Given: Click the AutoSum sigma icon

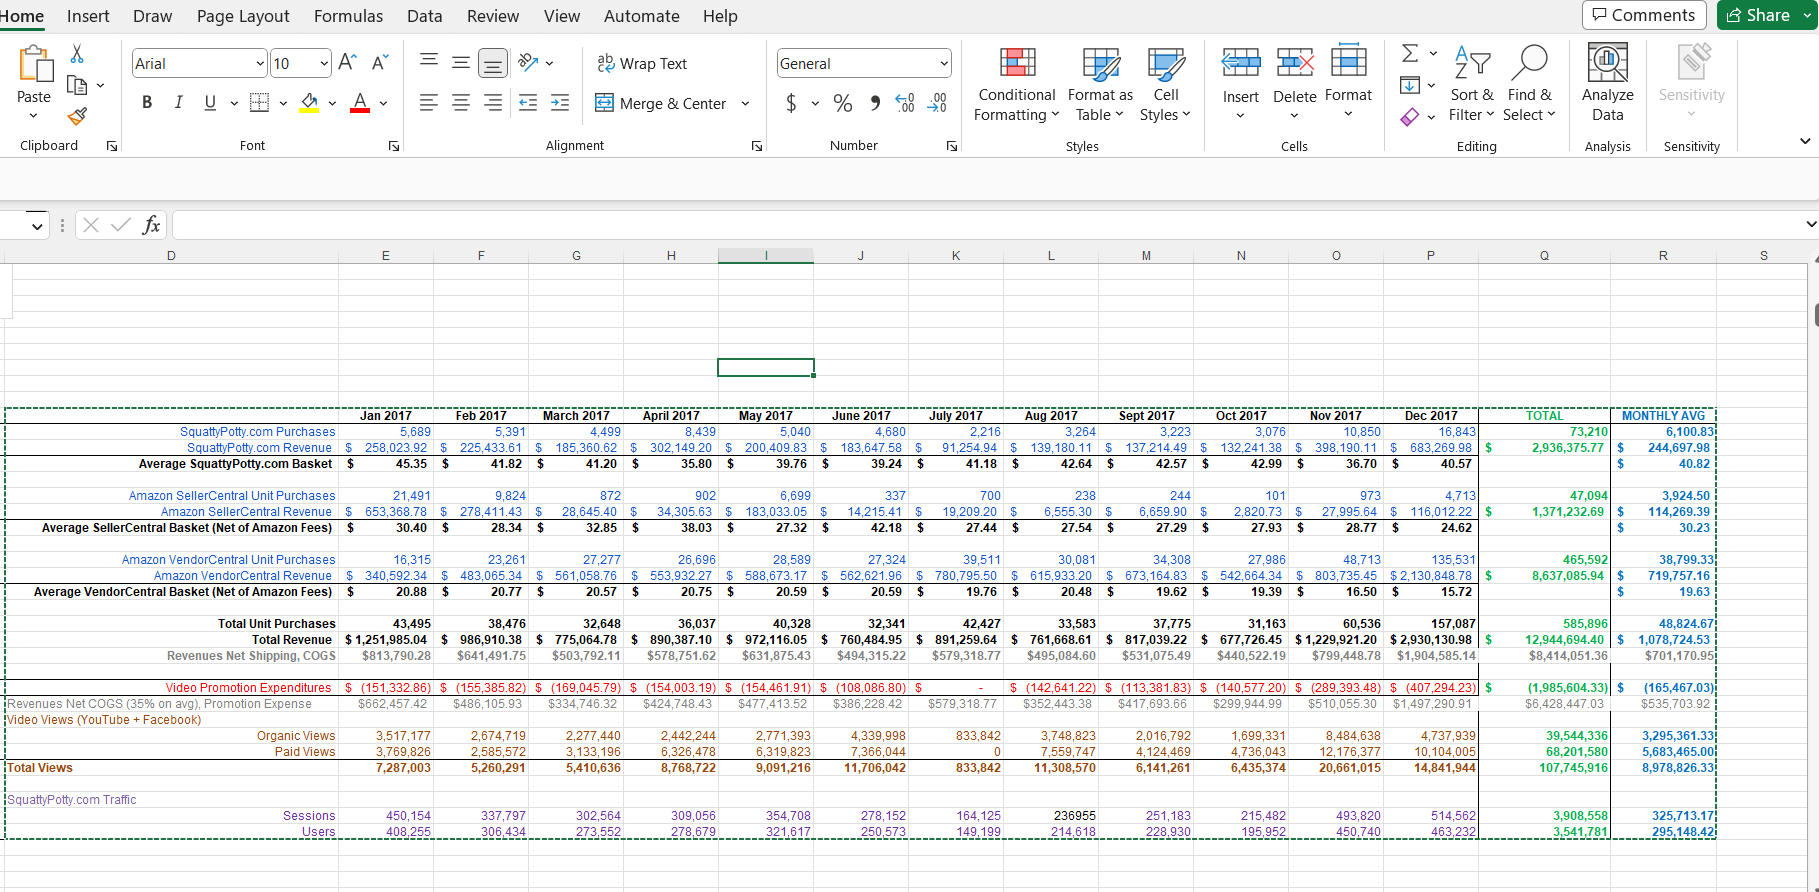Looking at the screenshot, I should pyautogui.click(x=1410, y=53).
